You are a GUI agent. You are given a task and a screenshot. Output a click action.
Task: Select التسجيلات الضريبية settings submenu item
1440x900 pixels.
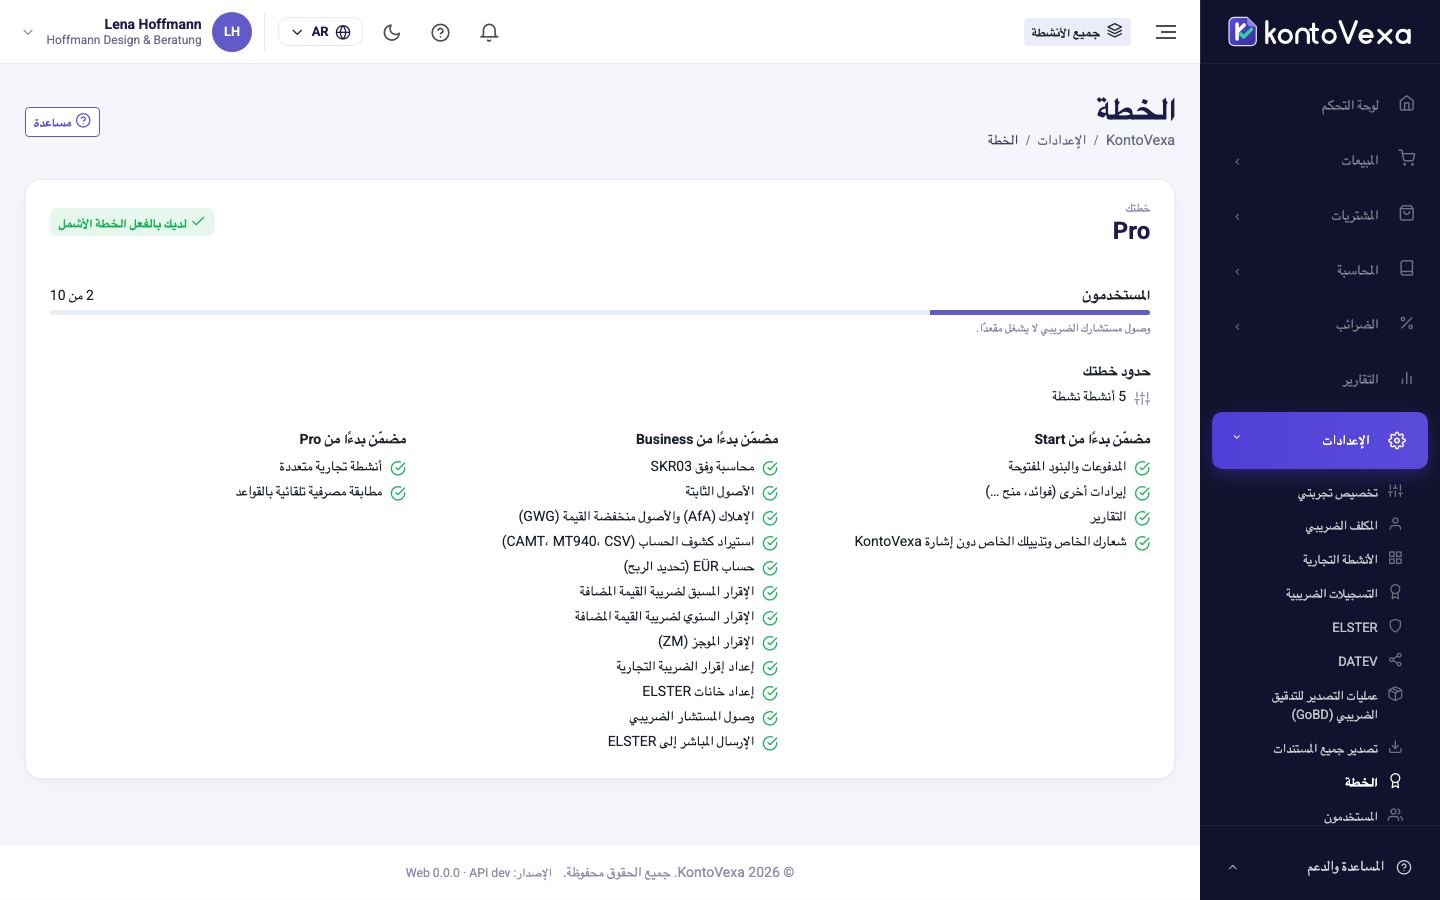[1332, 593]
